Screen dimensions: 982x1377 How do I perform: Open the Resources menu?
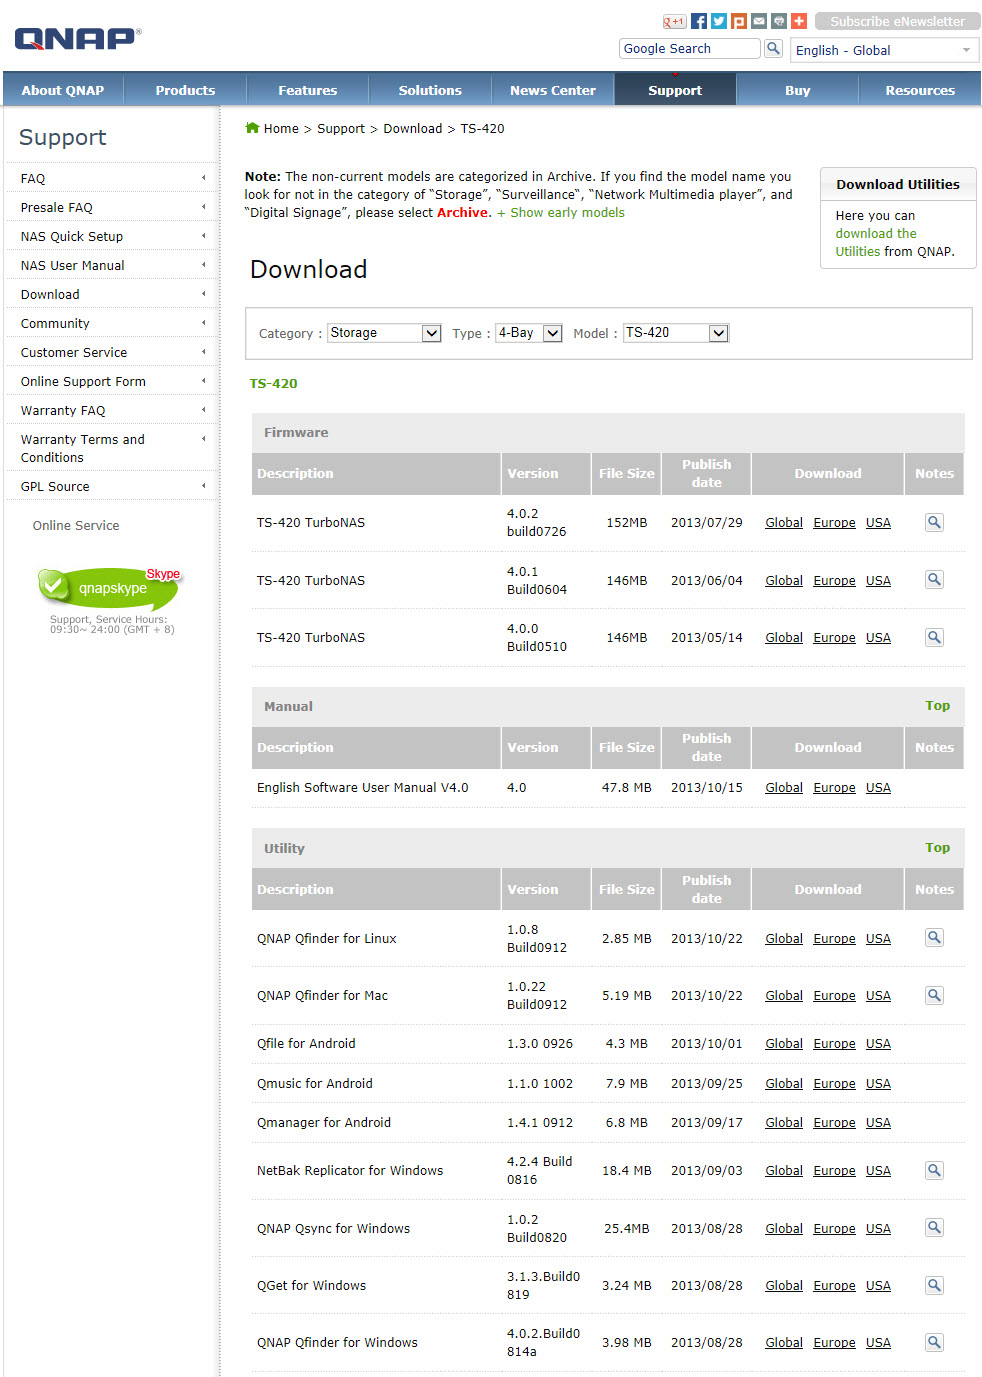920,90
